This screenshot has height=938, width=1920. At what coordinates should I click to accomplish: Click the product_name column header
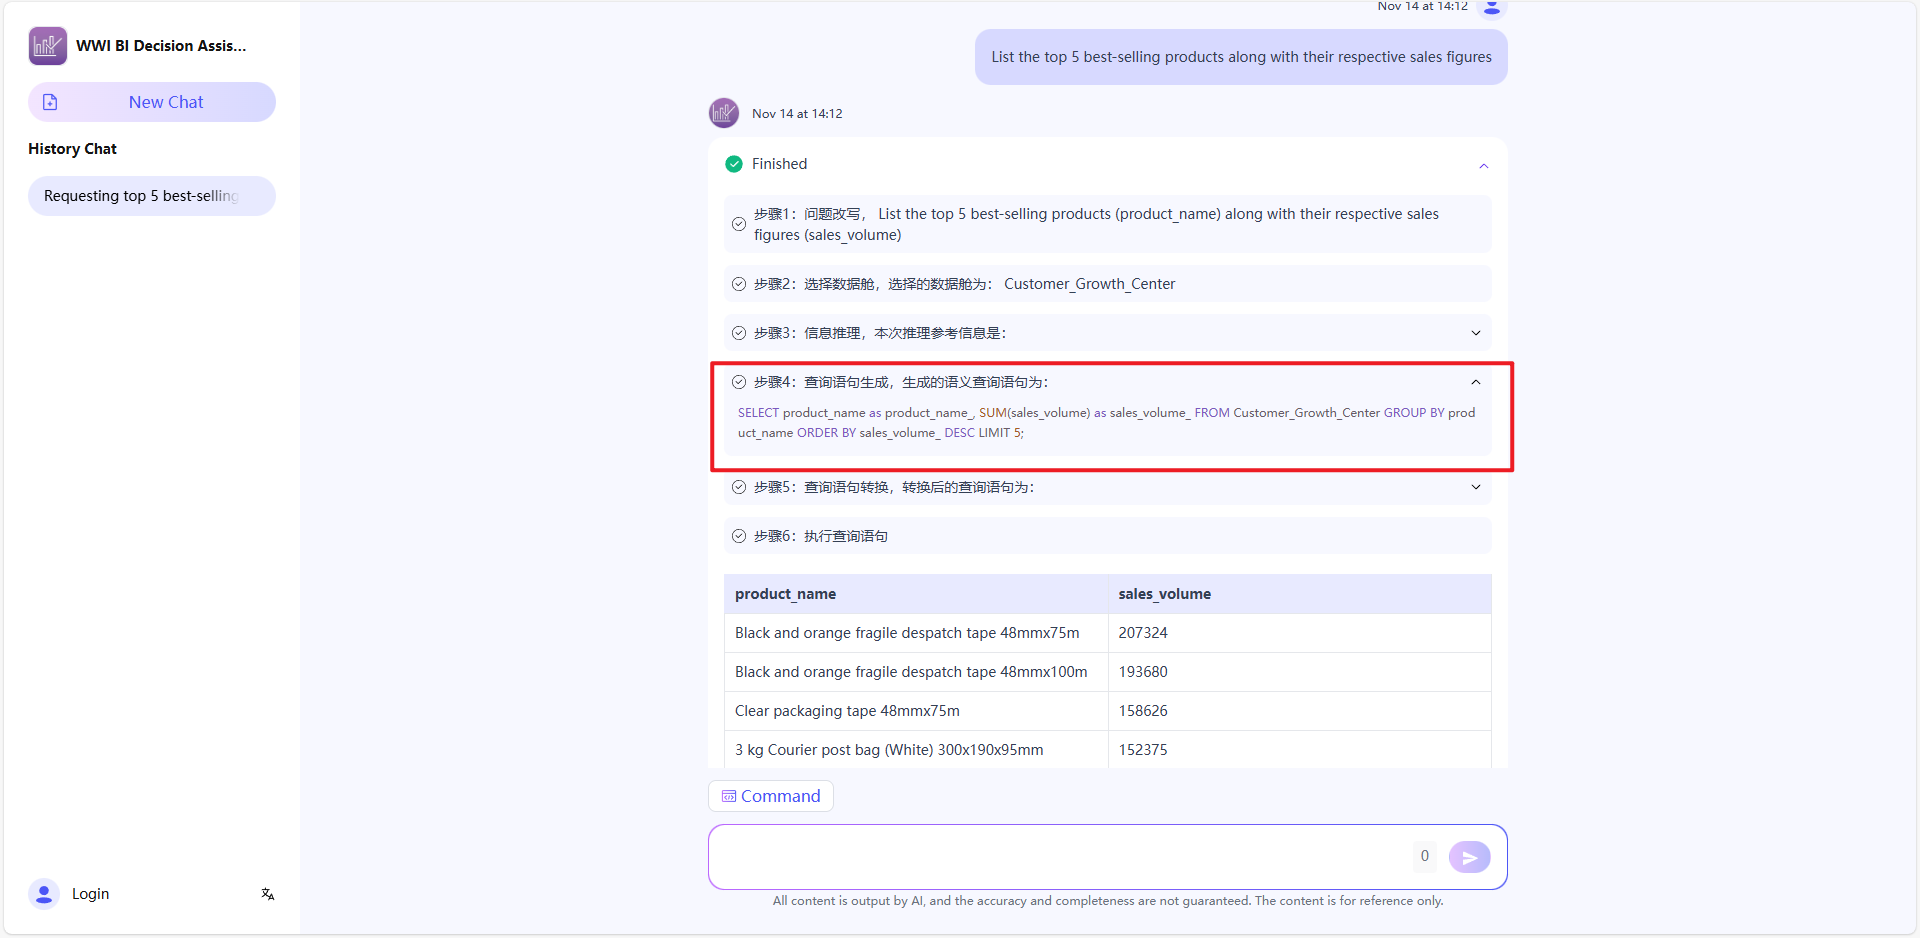click(785, 594)
